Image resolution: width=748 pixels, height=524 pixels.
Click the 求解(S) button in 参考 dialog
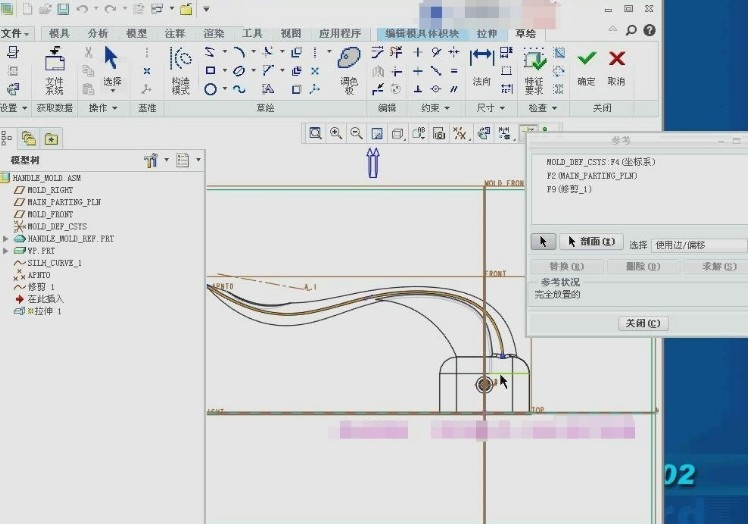coord(718,266)
